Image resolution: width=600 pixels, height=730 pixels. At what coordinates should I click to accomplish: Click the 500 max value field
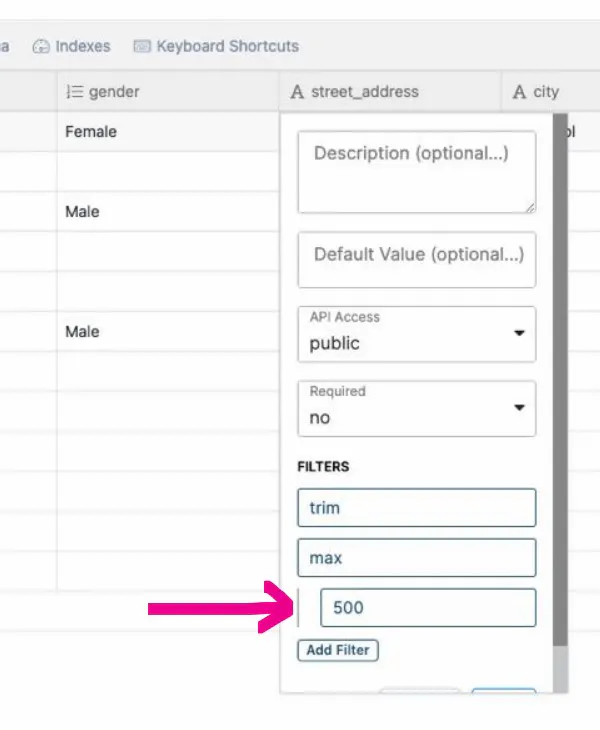click(428, 608)
